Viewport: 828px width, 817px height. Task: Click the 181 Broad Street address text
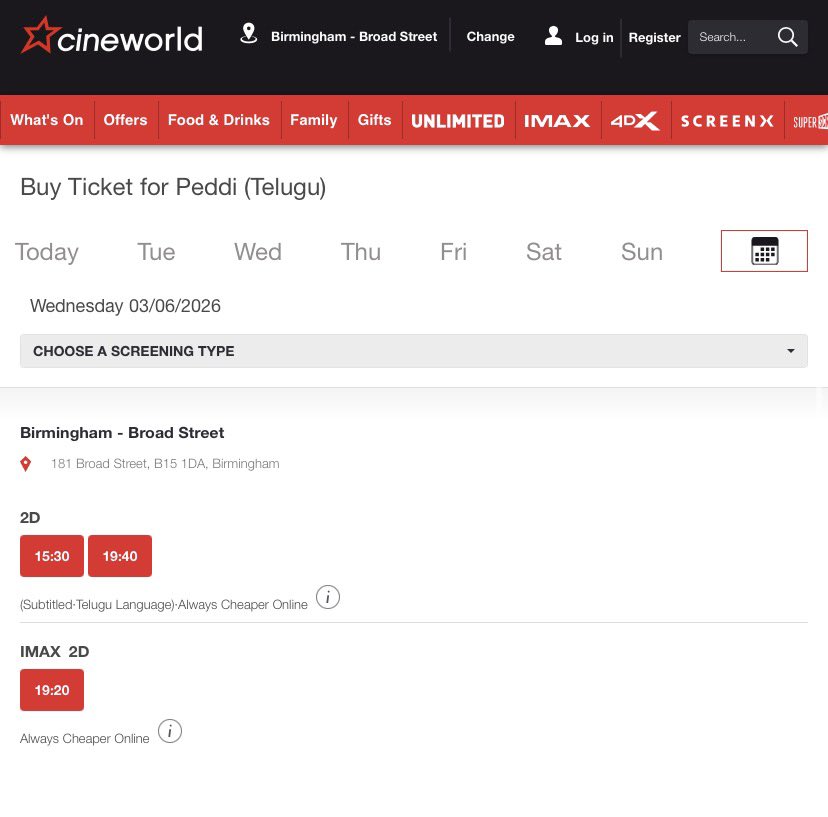(x=165, y=464)
